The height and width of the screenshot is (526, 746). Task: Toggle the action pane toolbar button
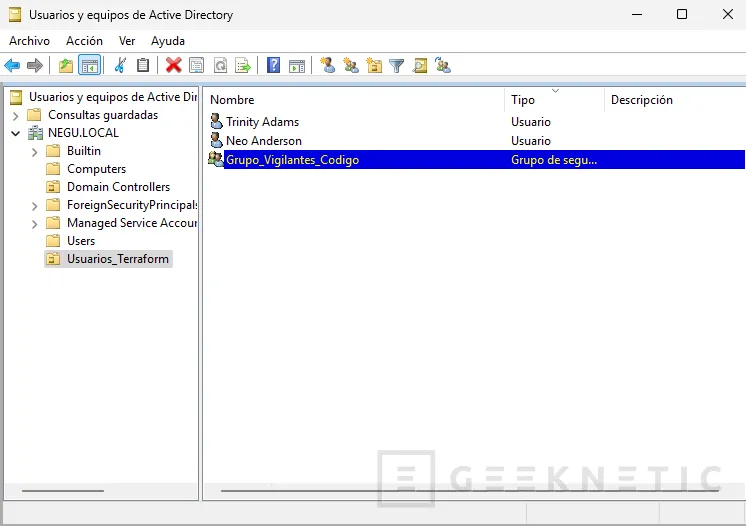(297, 65)
